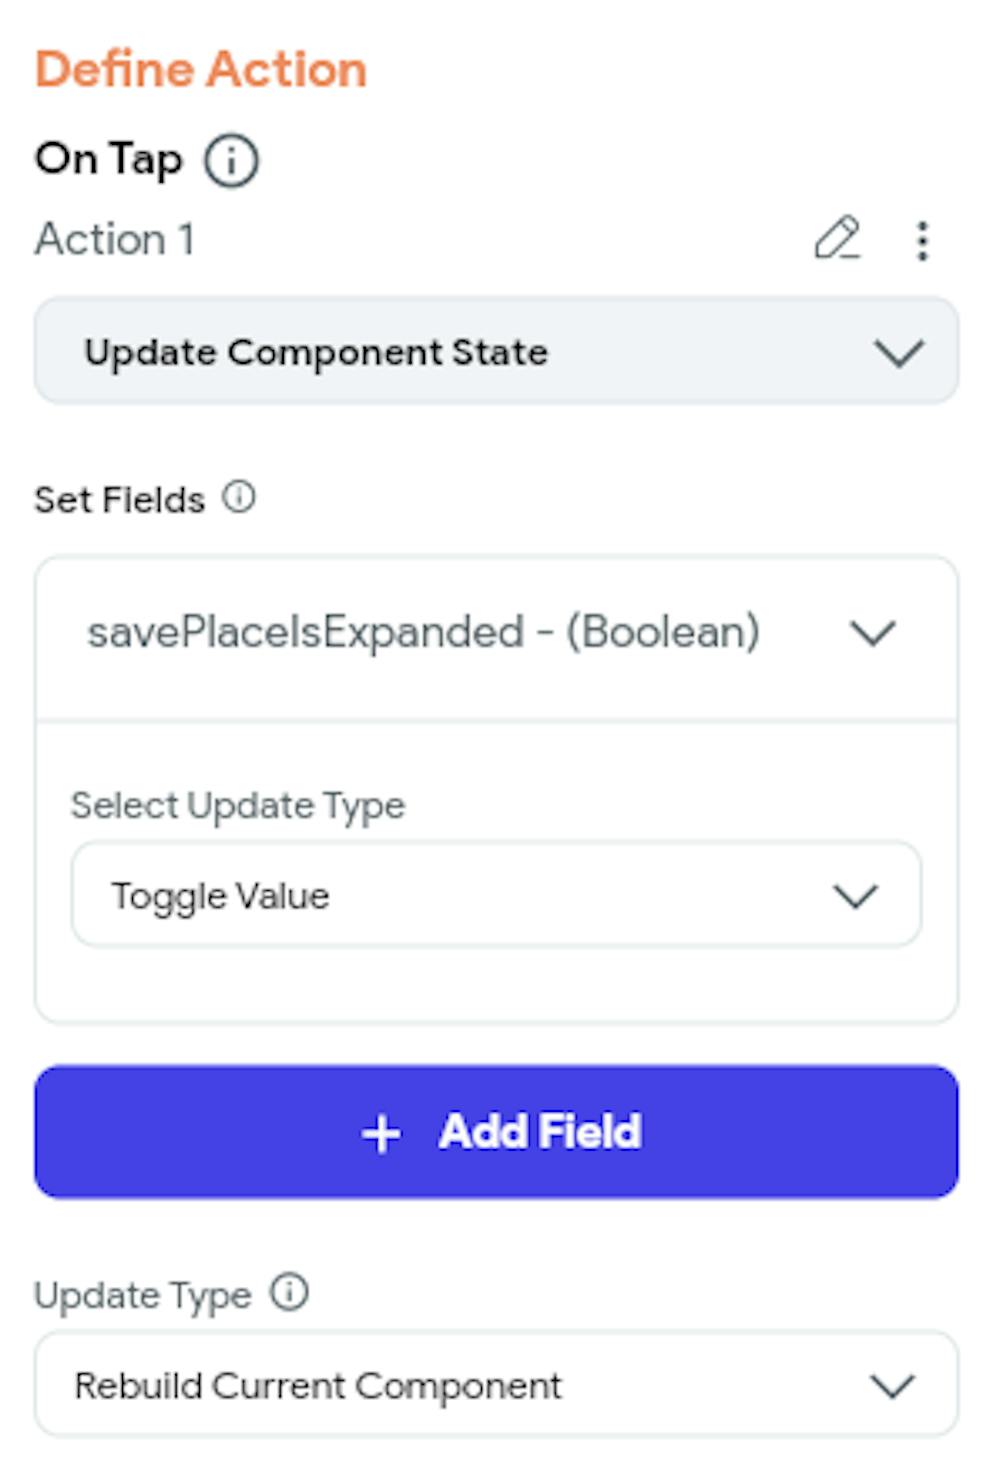Click the Define Action heading
The width and height of the screenshot is (1000, 1466).
pos(201,70)
